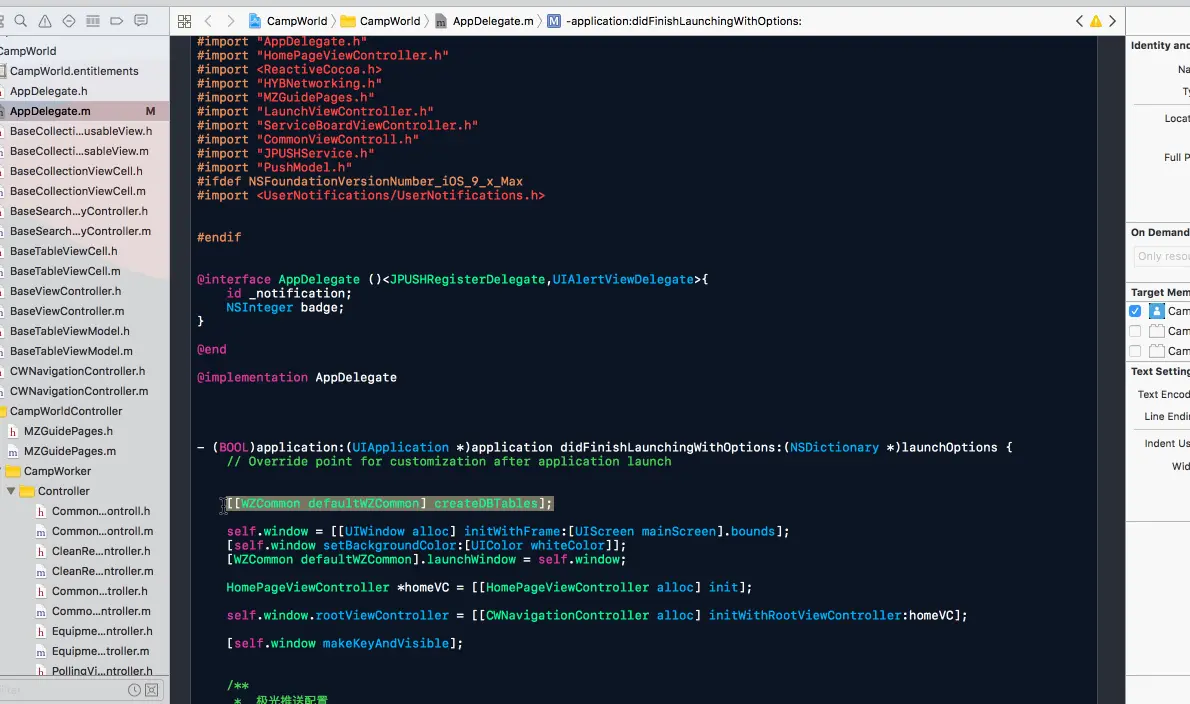Click the CampWorld project icon in jump bar
Viewport: 1190px width, 704px height.
255,21
